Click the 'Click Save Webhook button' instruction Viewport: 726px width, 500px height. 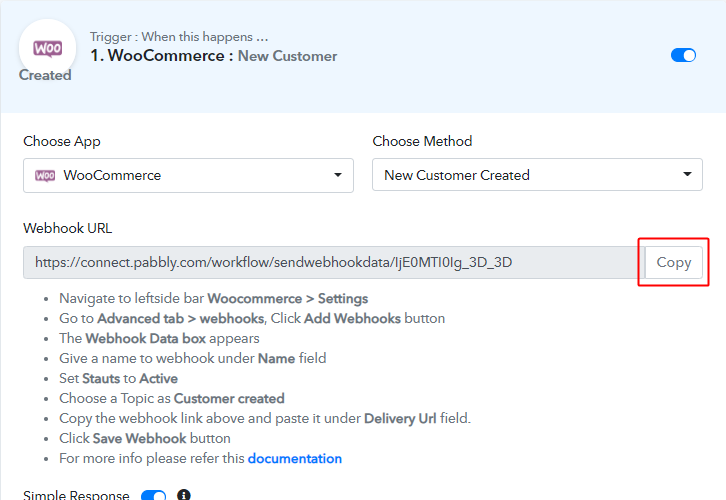(x=144, y=438)
